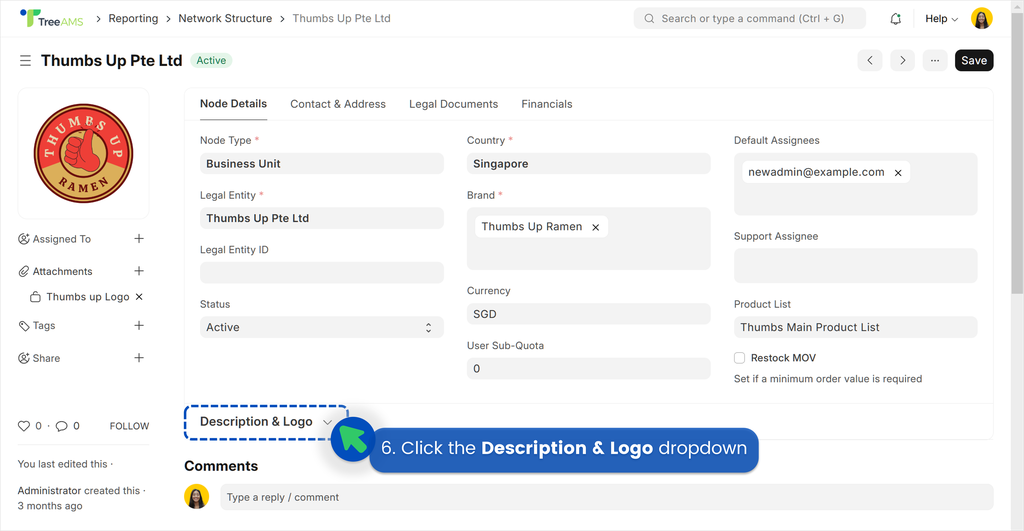Open the Status dropdown
The width and height of the screenshot is (1024, 531).
point(321,327)
